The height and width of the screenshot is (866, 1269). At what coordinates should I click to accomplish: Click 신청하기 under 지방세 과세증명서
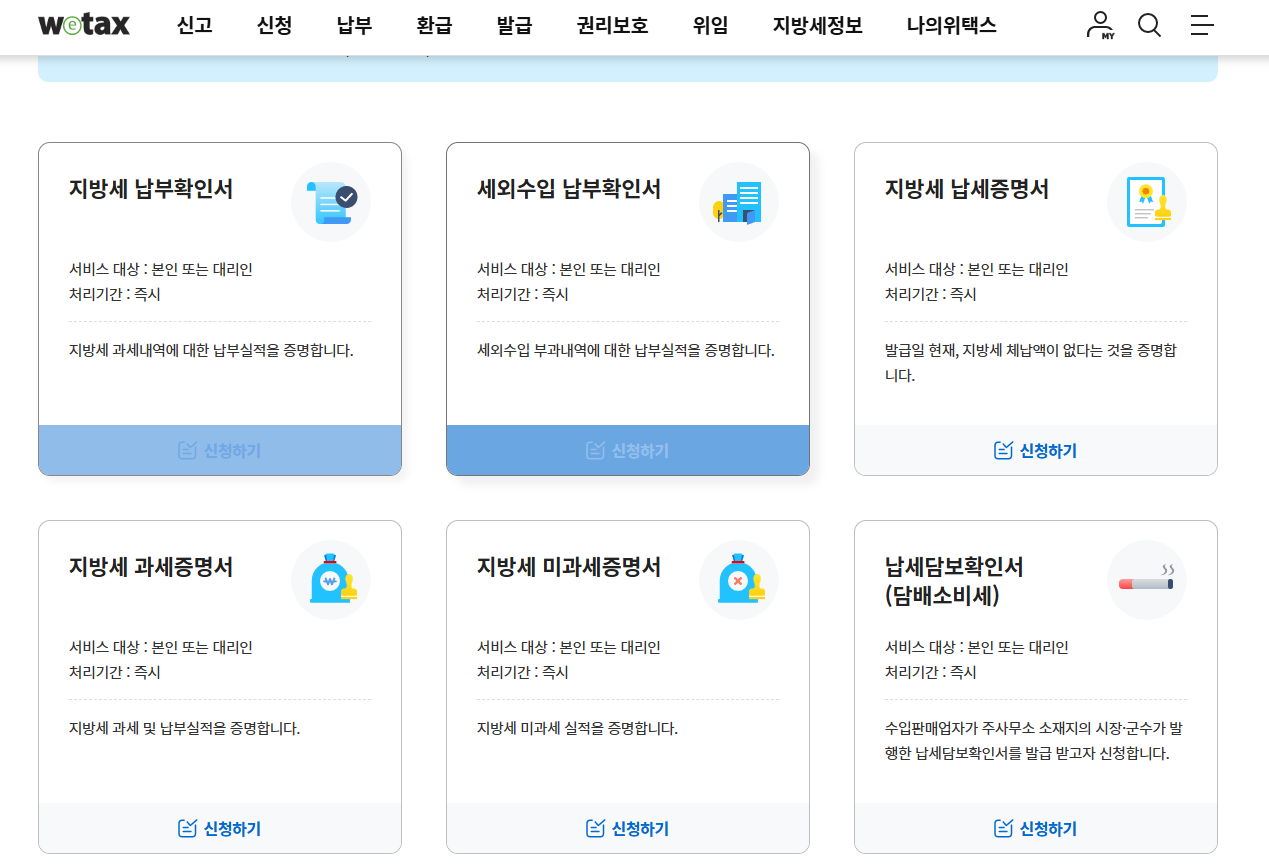(x=220, y=828)
